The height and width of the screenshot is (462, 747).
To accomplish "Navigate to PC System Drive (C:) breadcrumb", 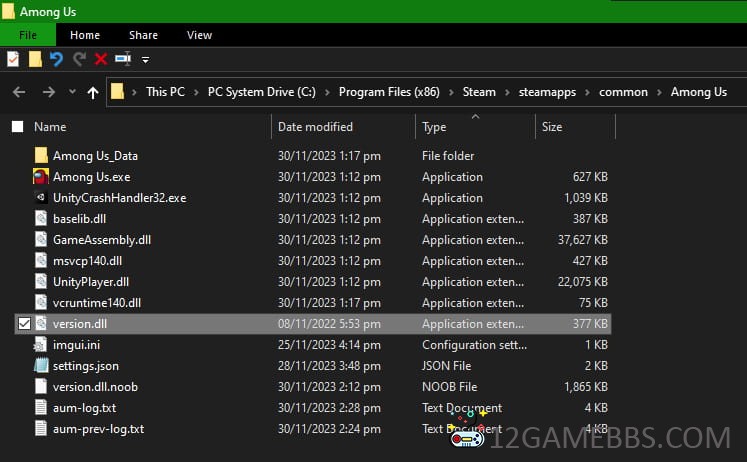I will click(x=262, y=92).
